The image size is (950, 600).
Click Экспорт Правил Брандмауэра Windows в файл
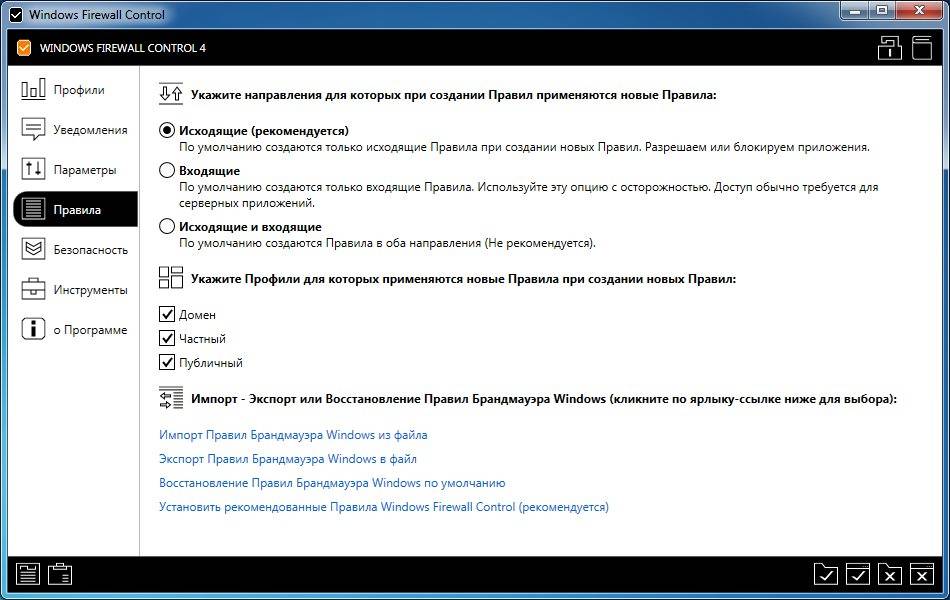tap(288, 459)
